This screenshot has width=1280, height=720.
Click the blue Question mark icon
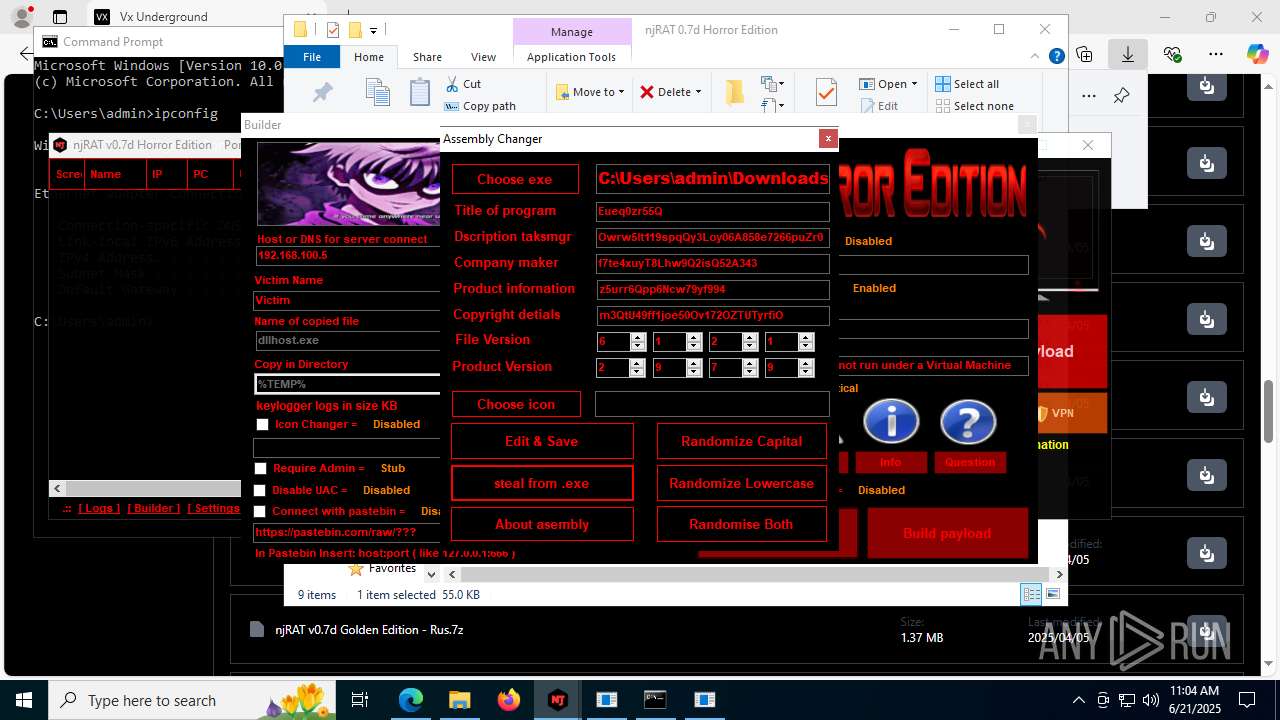click(x=968, y=423)
